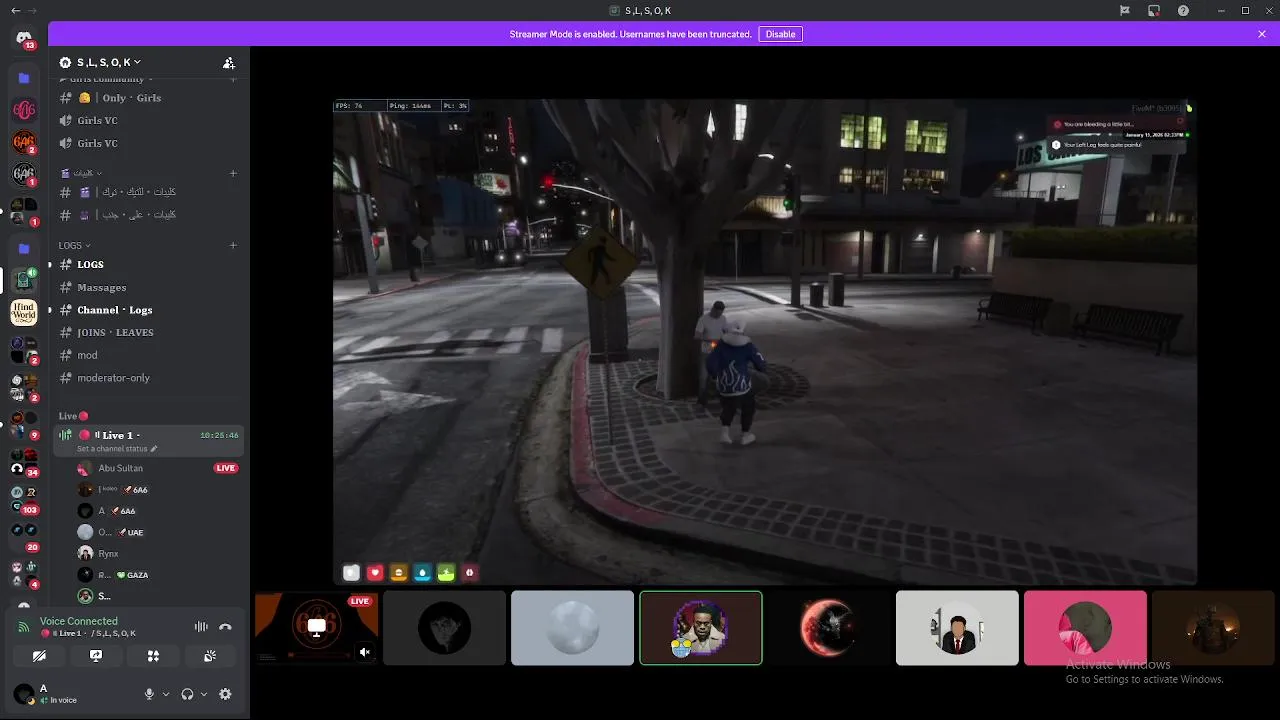Screen dimensions: 1280x720
Task: Collapse the Arabic clips category header
Action: [x=82, y=173]
